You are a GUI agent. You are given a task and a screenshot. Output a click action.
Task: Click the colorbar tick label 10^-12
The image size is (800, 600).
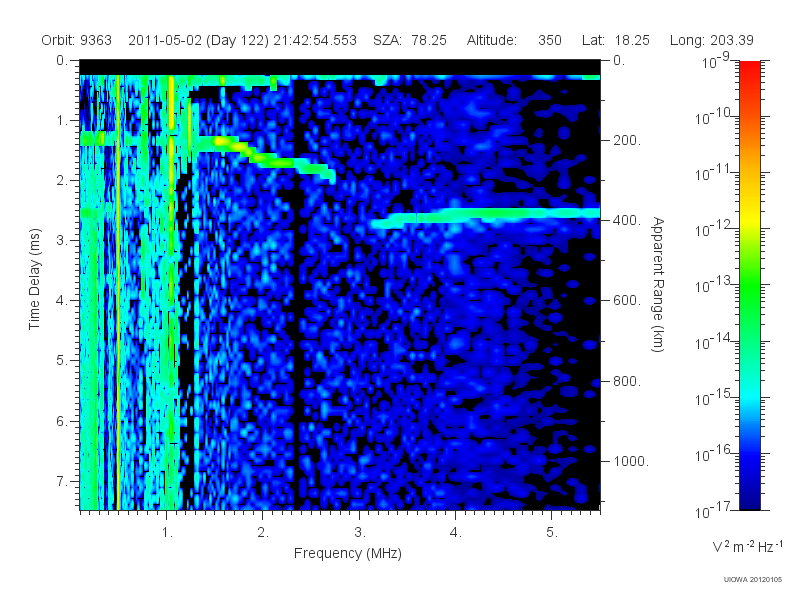point(713,230)
